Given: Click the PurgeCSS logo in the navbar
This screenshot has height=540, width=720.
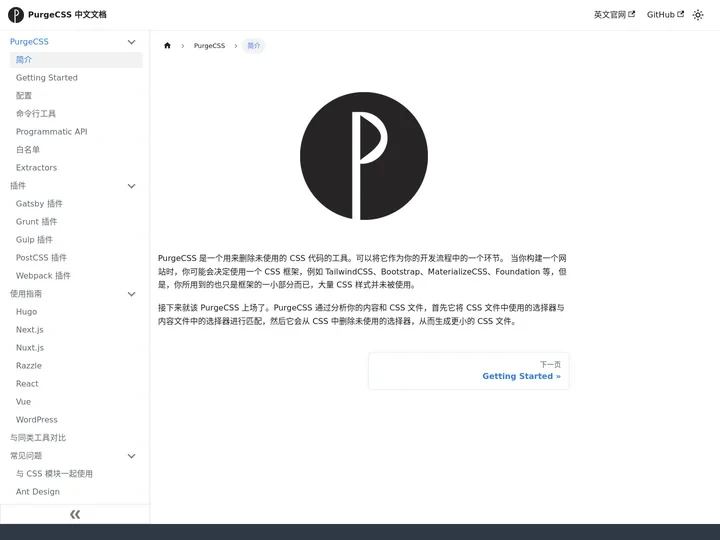Looking at the screenshot, I should 16,15.
